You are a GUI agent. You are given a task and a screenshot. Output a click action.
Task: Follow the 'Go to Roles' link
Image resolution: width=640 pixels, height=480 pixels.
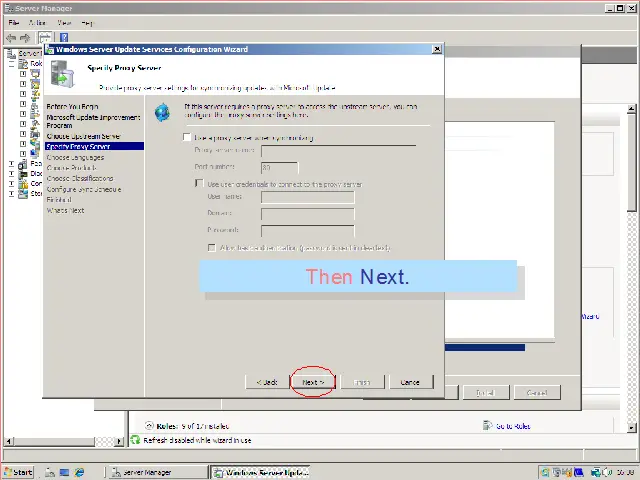pos(513,426)
